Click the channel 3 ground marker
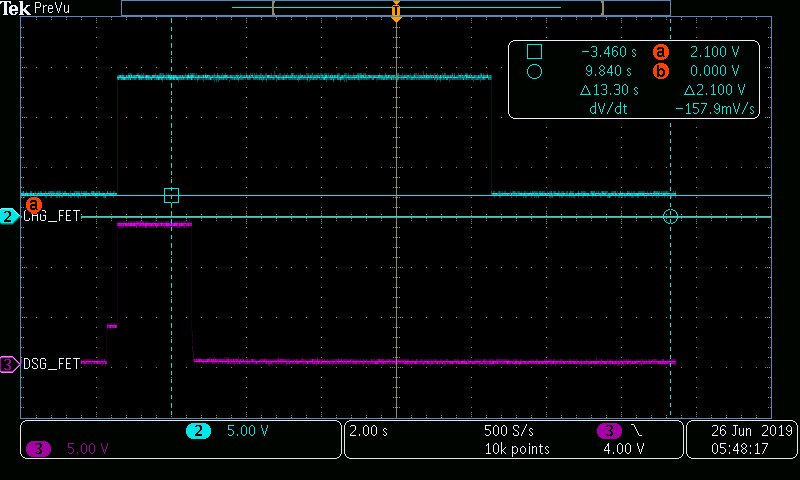The width and height of the screenshot is (800, 480). pyautogui.click(x=9, y=364)
